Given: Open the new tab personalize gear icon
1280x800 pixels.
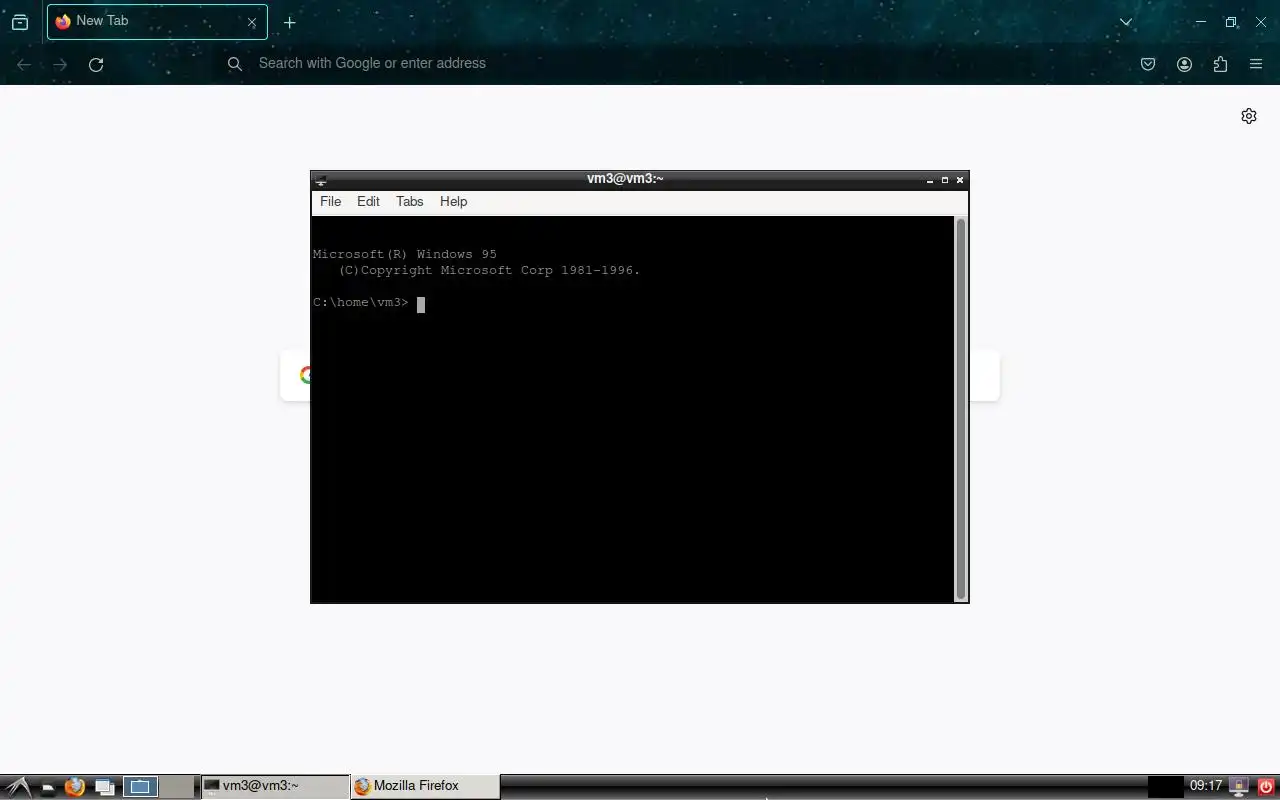Looking at the screenshot, I should tap(1249, 116).
